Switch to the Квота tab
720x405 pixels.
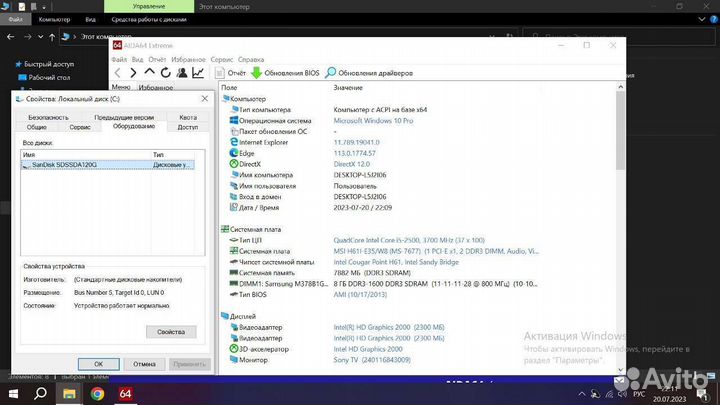tap(188, 118)
